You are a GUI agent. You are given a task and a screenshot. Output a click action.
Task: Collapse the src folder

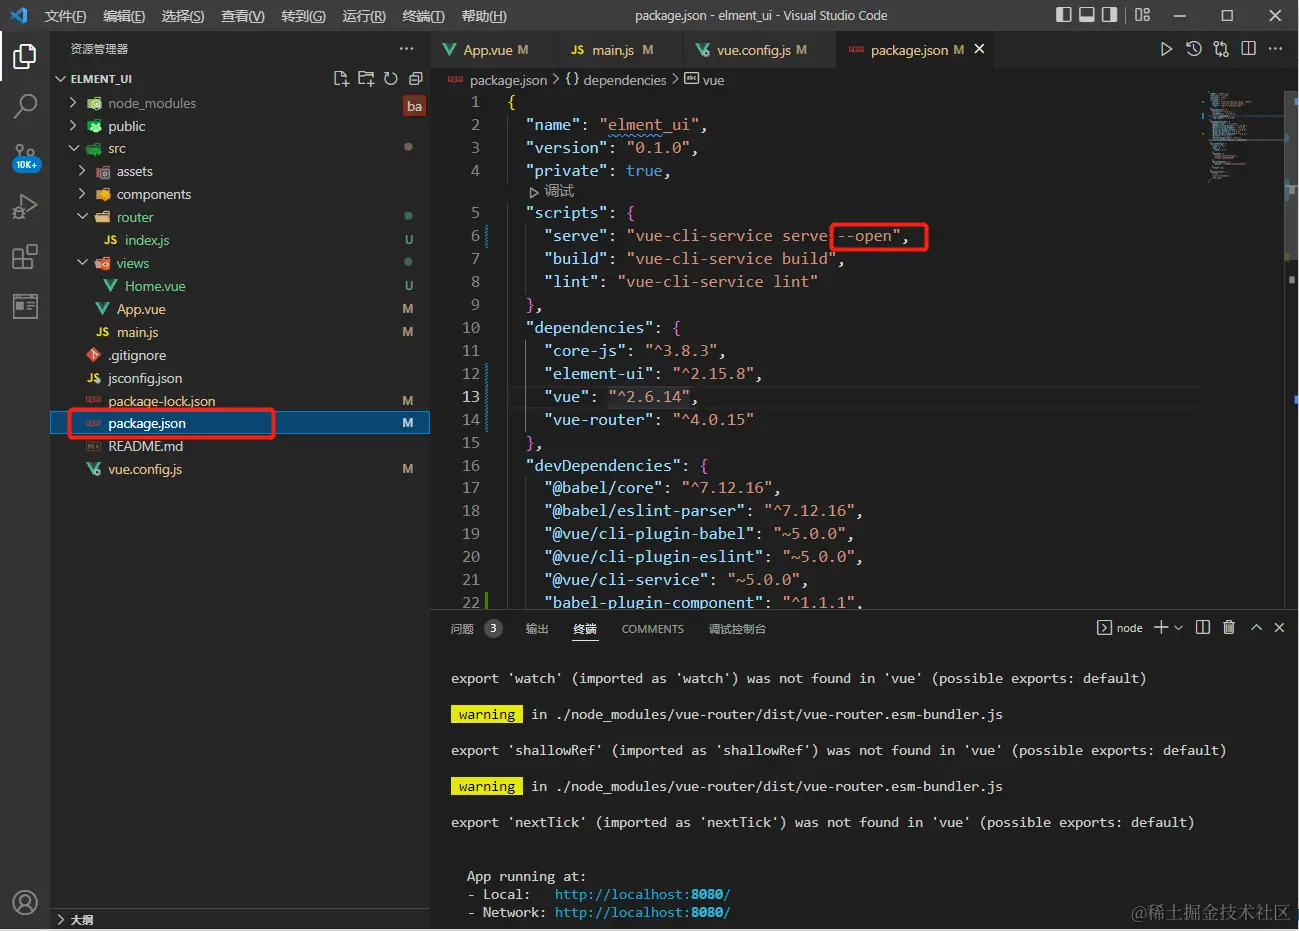tap(117, 149)
